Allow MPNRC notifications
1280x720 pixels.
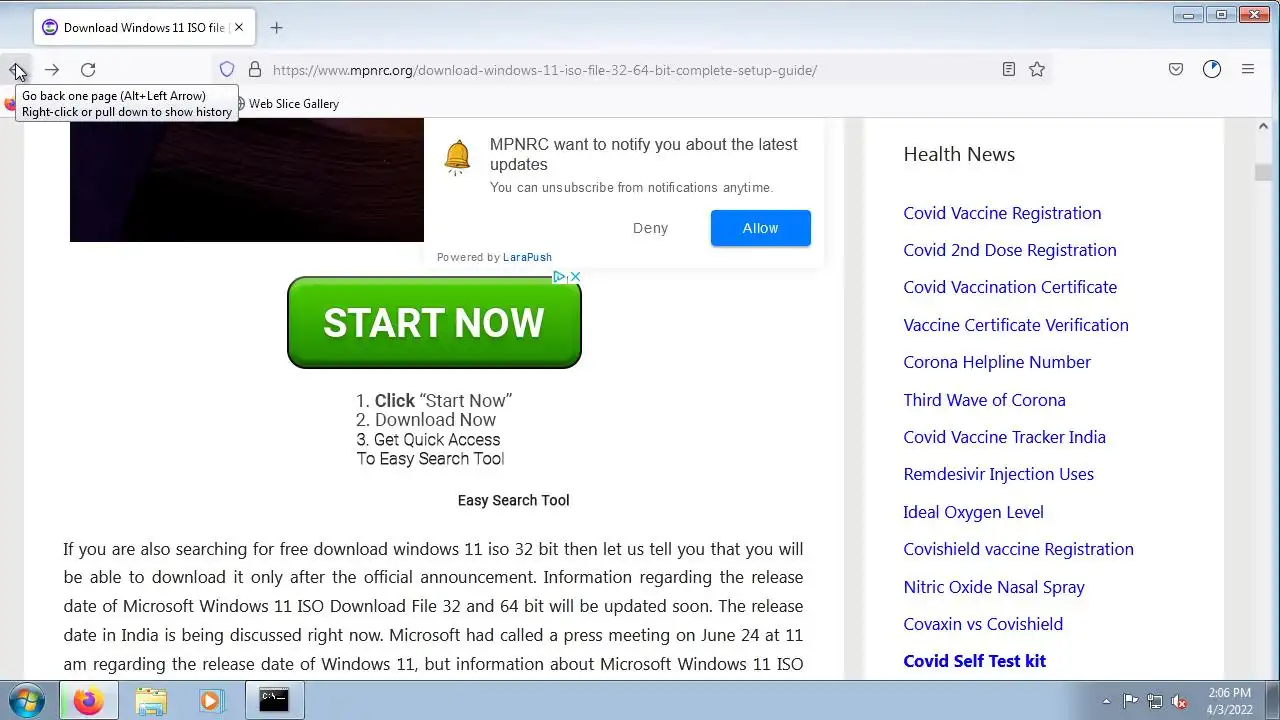760,228
